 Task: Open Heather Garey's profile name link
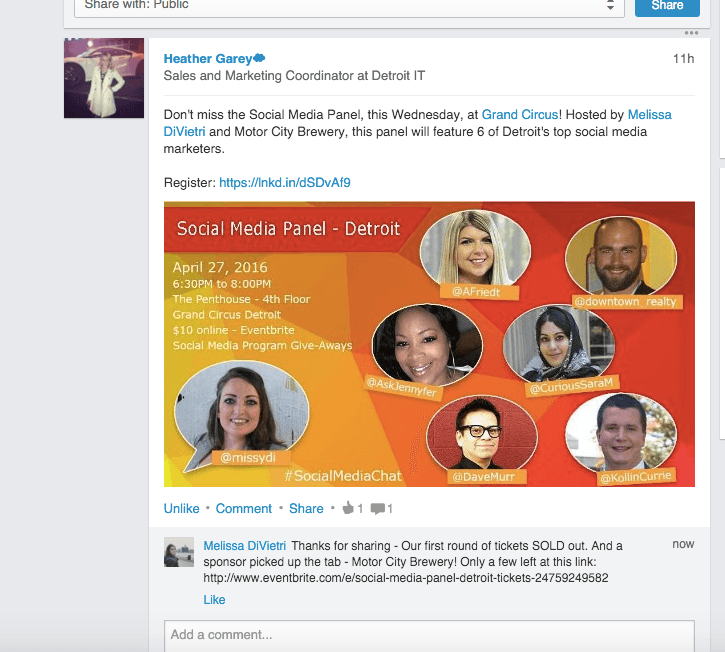pos(208,59)
